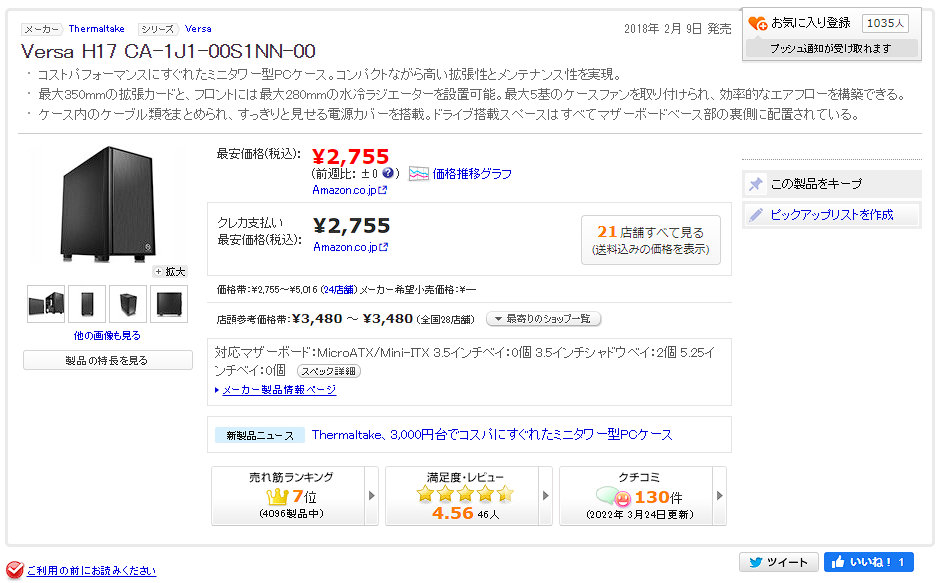Viewport: 940px width, 583px height.
Task: Click the pushpin icon to keep this product
Action: click(756, 184)
